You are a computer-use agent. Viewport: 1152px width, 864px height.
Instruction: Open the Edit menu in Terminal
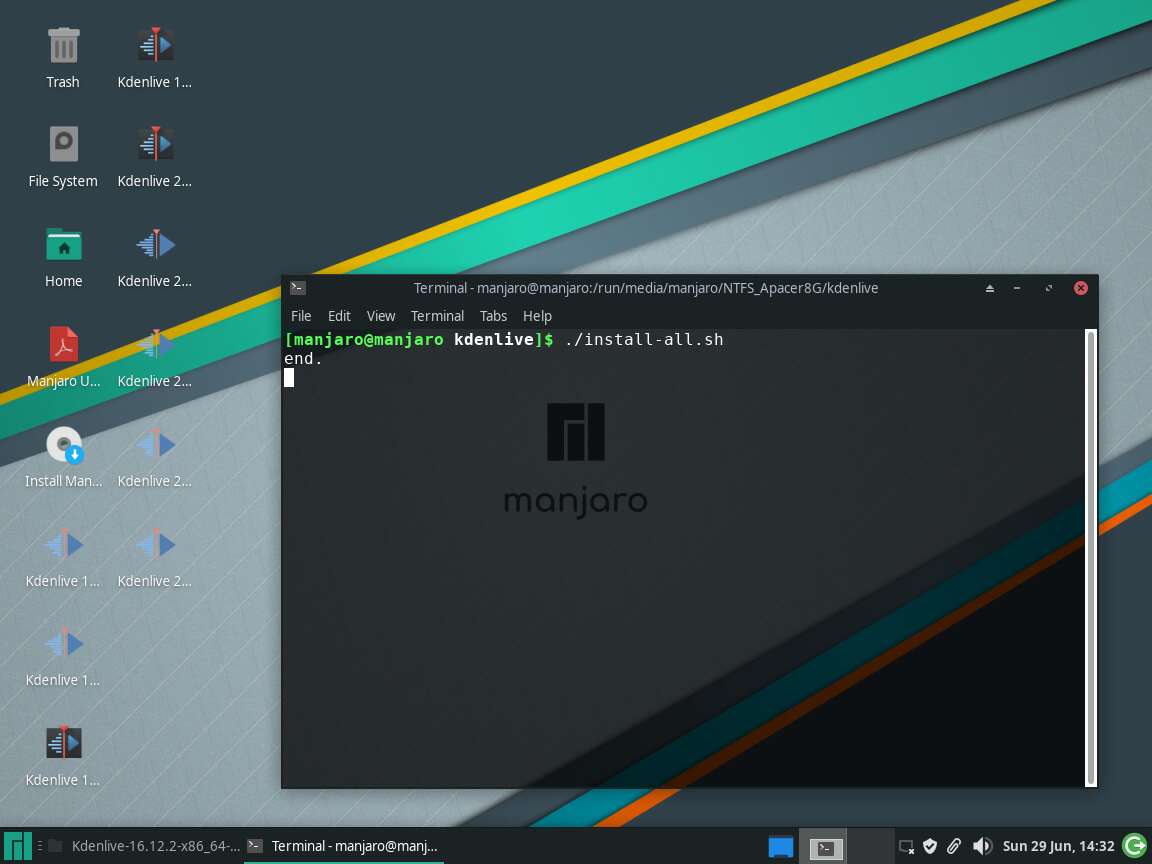[339, 316]
